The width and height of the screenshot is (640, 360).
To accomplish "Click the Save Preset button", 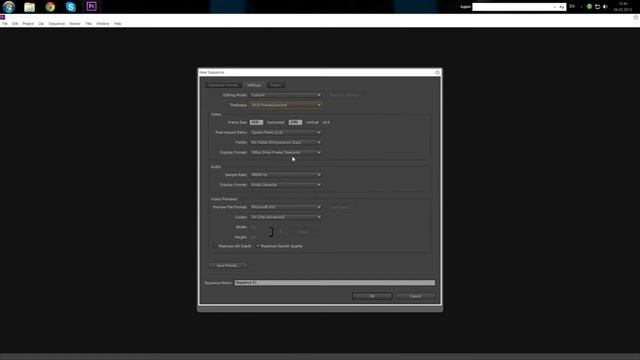I will (227, 266).
